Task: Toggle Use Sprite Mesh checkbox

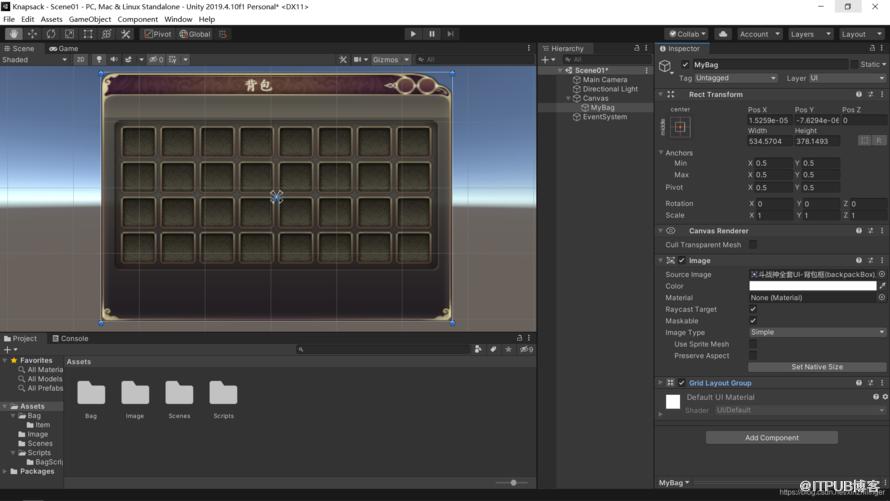Action: tap(753, 344)
